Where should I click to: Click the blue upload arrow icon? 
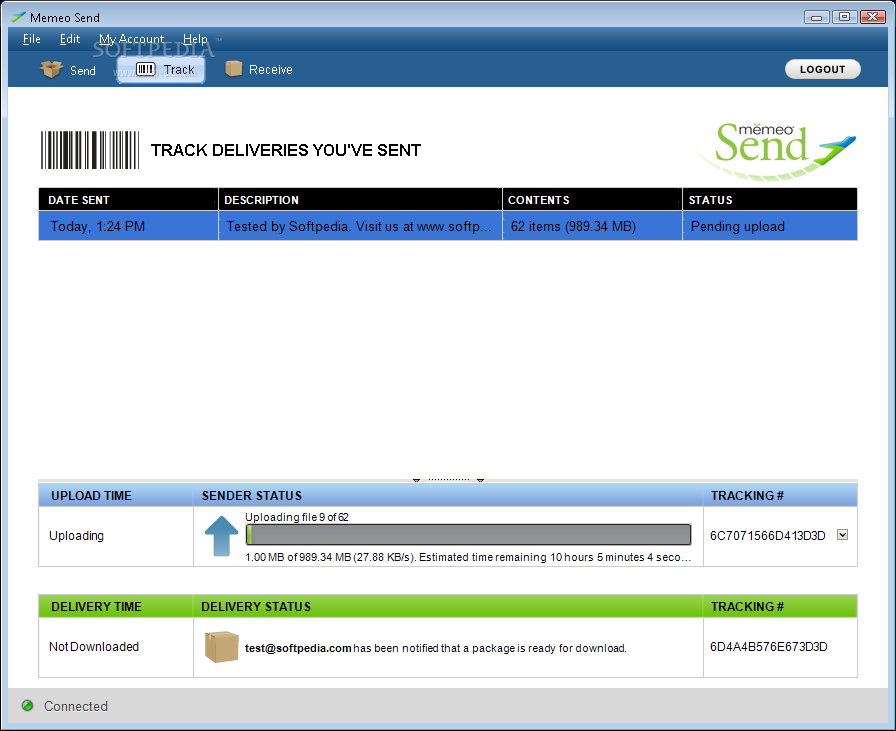tap(221, 536)
